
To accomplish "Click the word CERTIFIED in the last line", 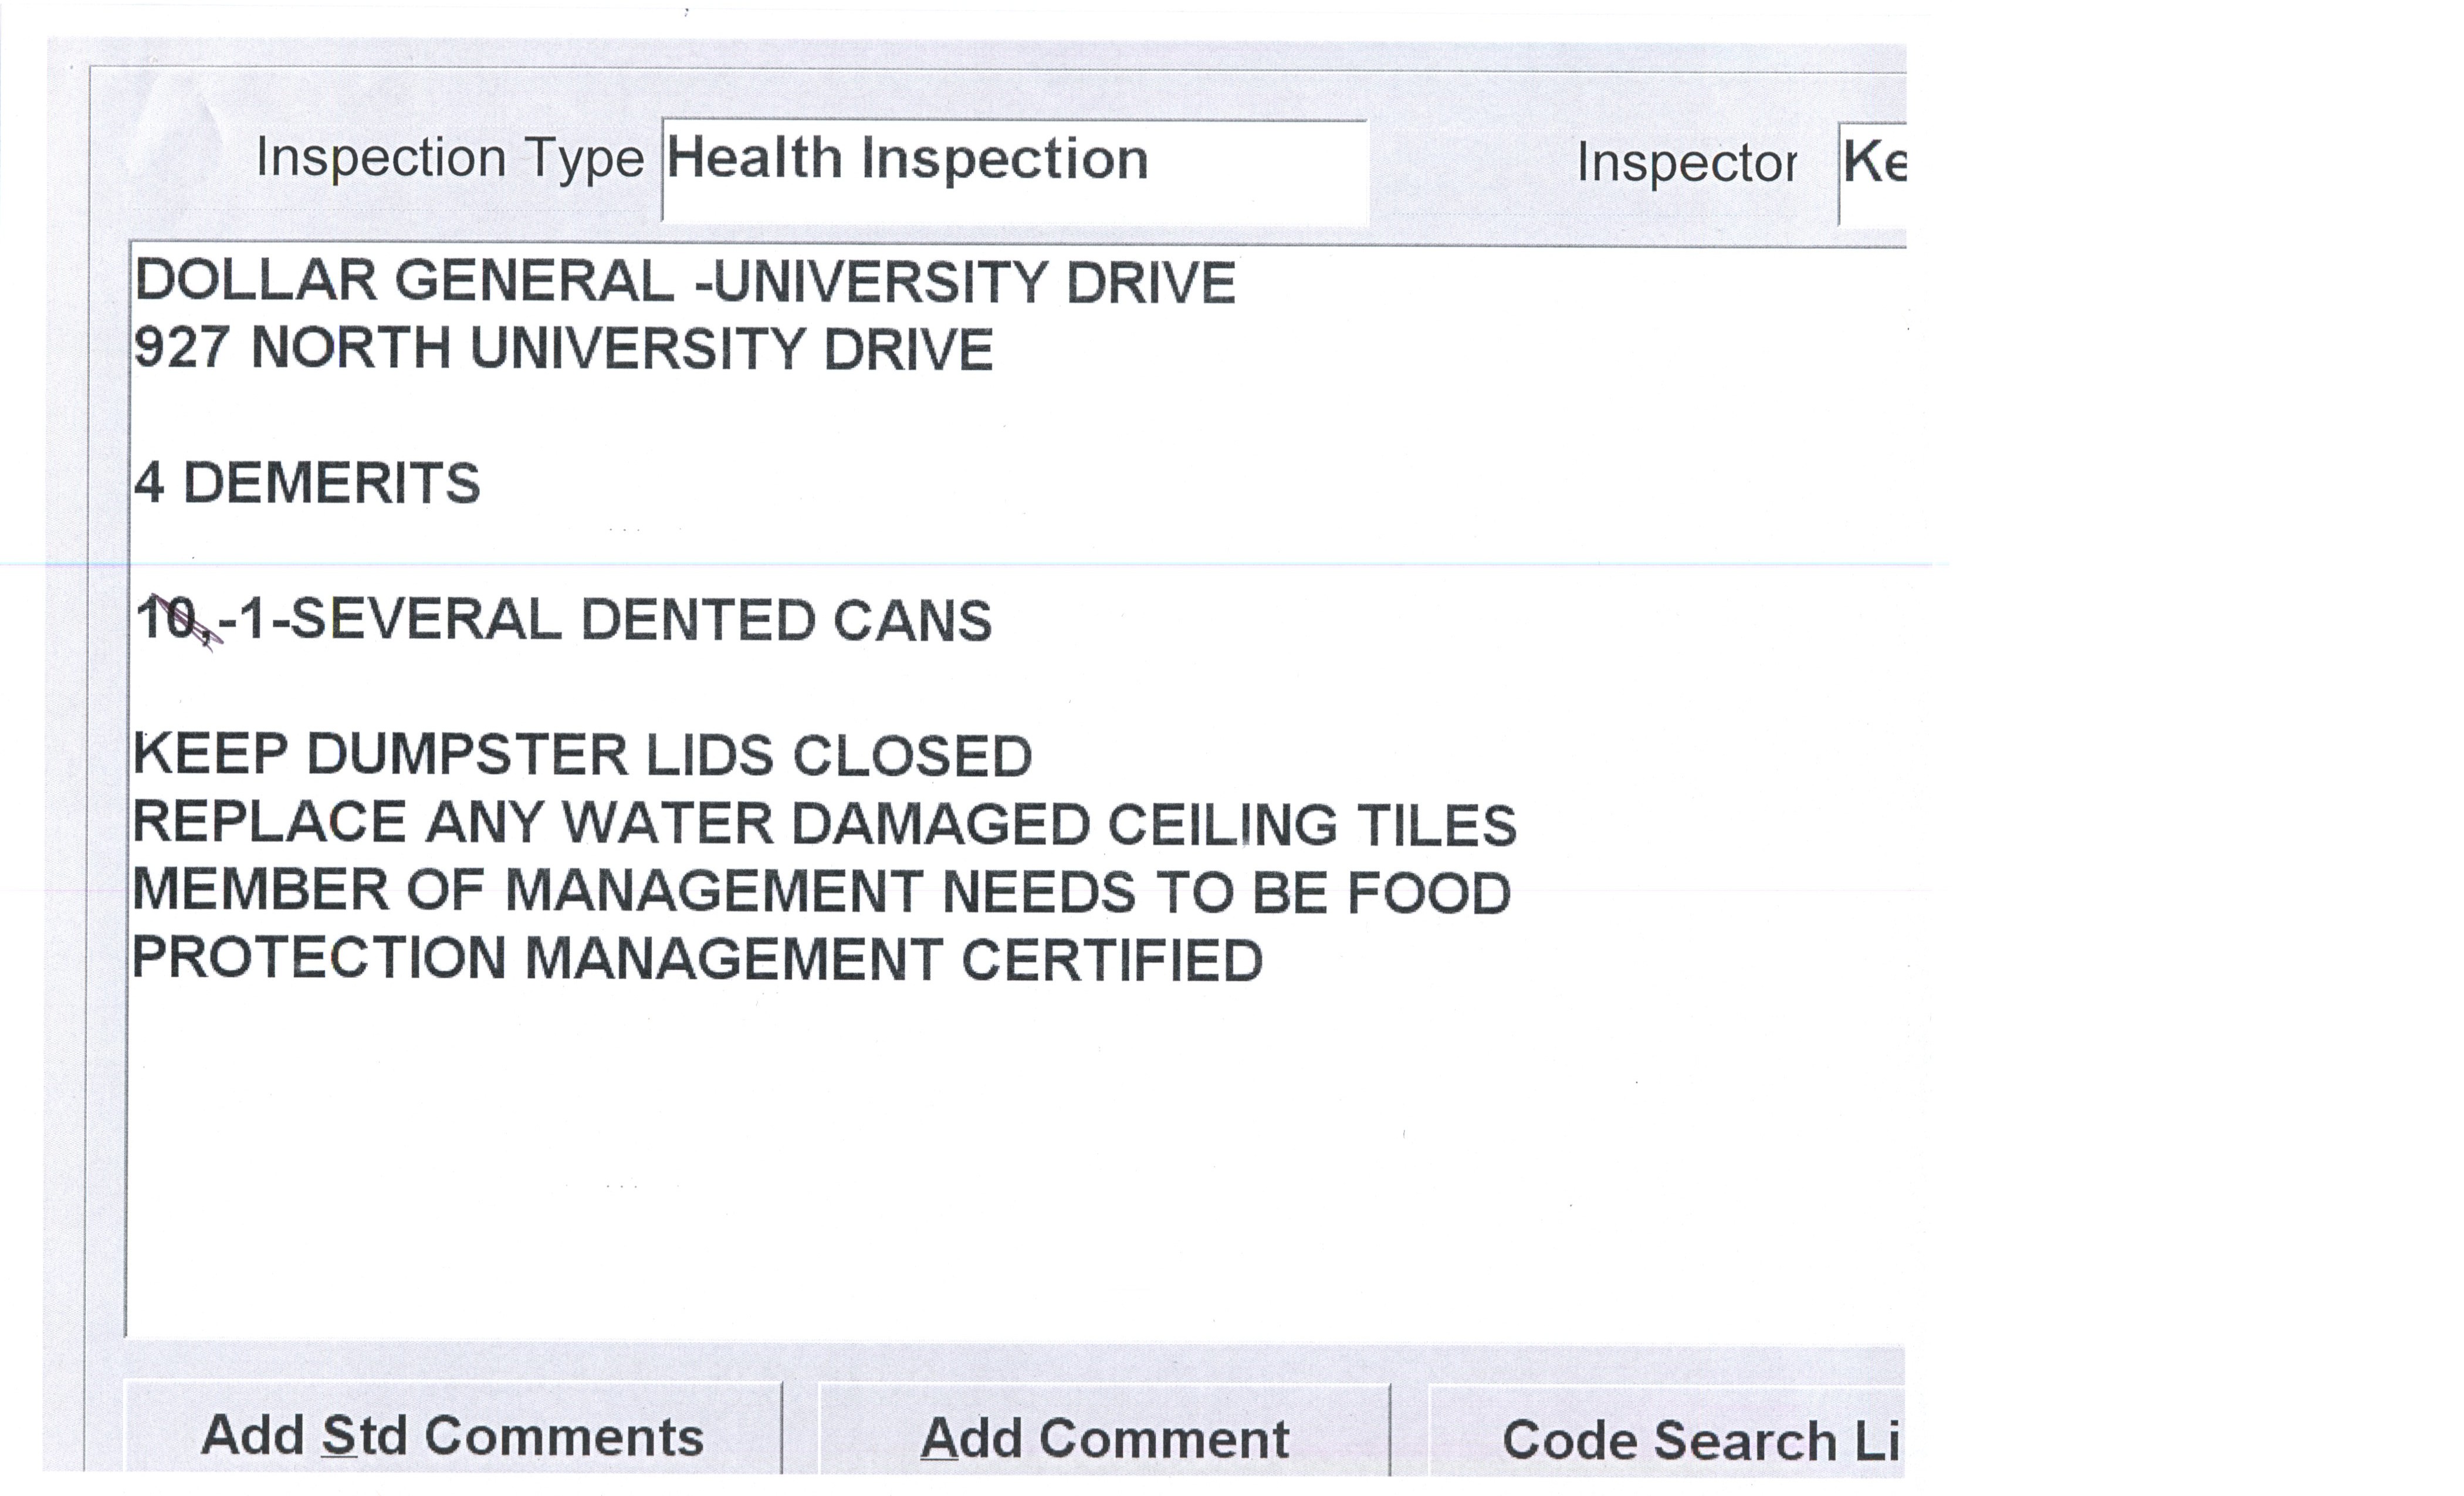I will pyautogui.click(x=1112, y=960).
